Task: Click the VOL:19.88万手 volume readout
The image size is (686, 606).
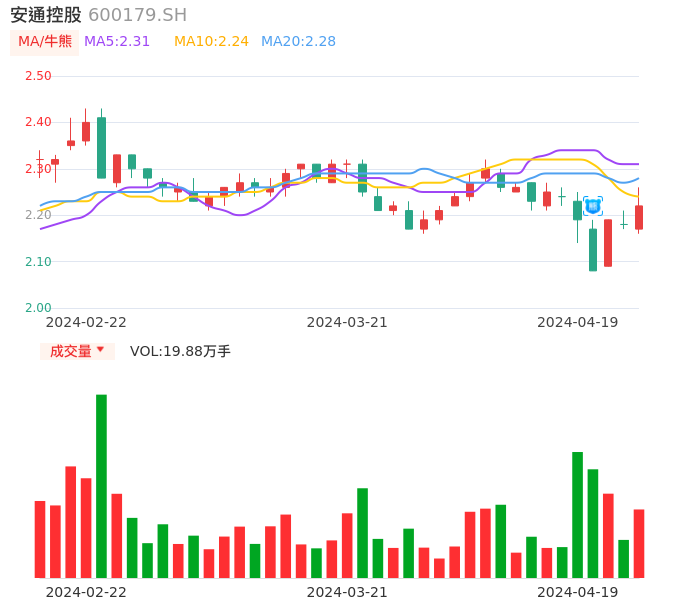Action: (x=180, y=351)
